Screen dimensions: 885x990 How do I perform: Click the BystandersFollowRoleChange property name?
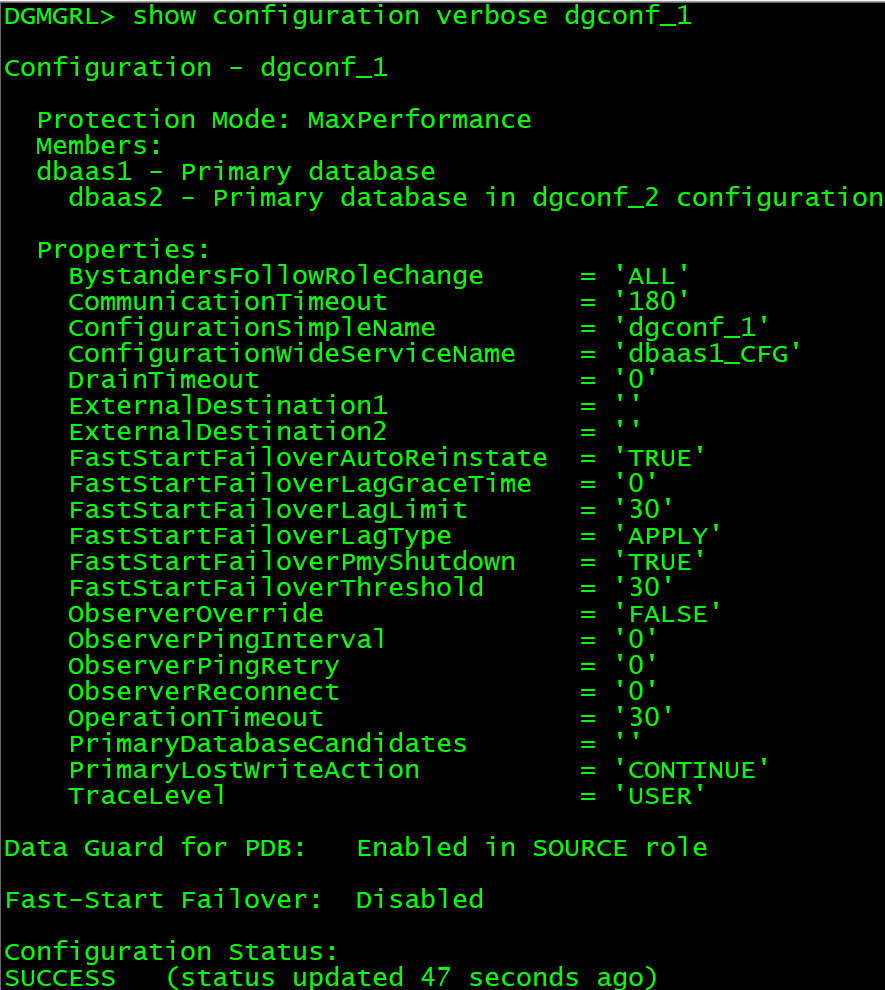click(275, 276)
